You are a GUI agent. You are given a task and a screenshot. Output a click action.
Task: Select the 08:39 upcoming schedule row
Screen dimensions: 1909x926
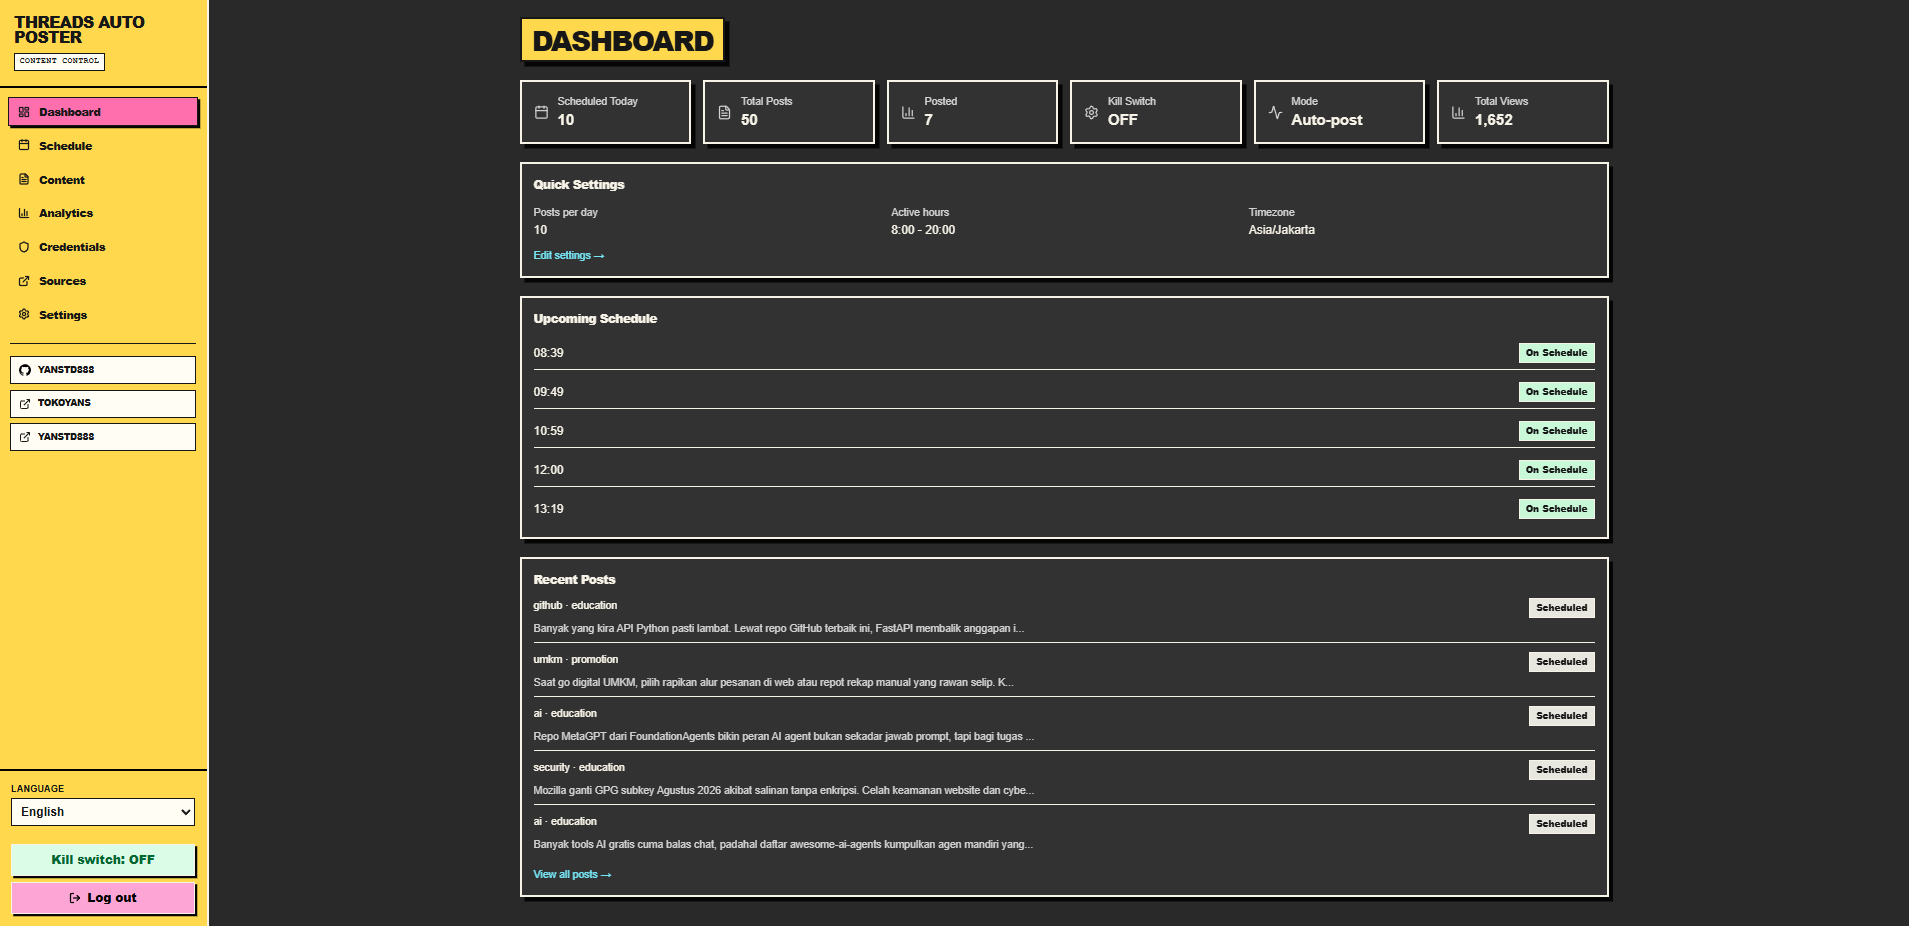(x=1064, y=353)
